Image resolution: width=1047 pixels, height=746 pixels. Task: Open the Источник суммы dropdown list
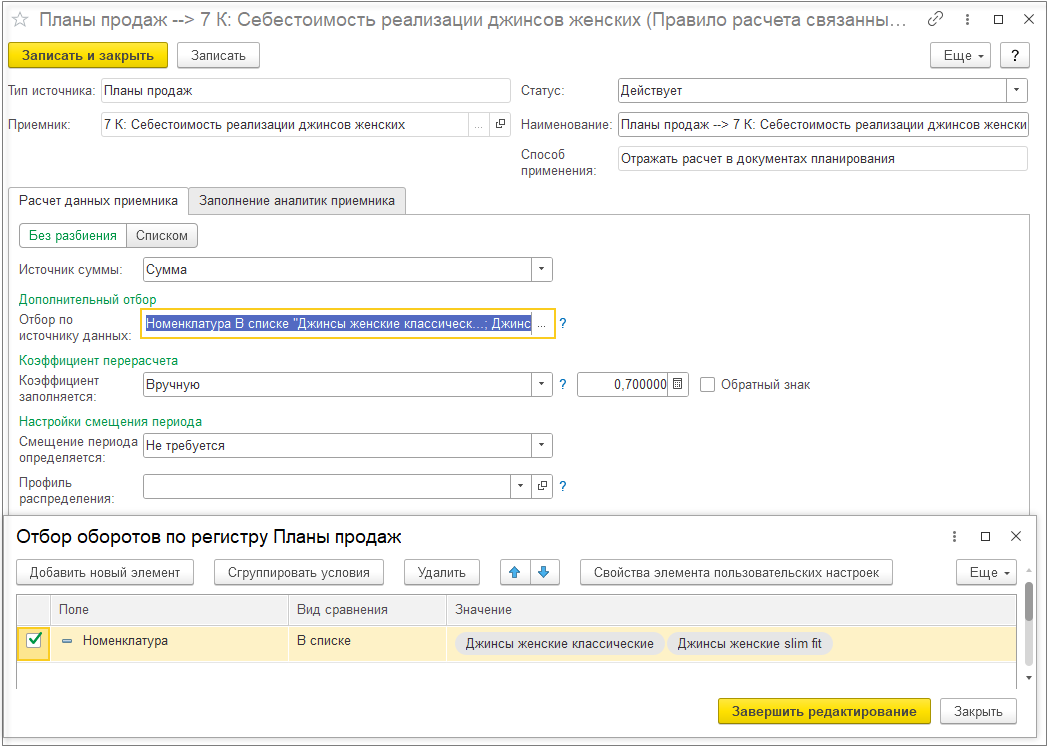click(x=541, y=269)
